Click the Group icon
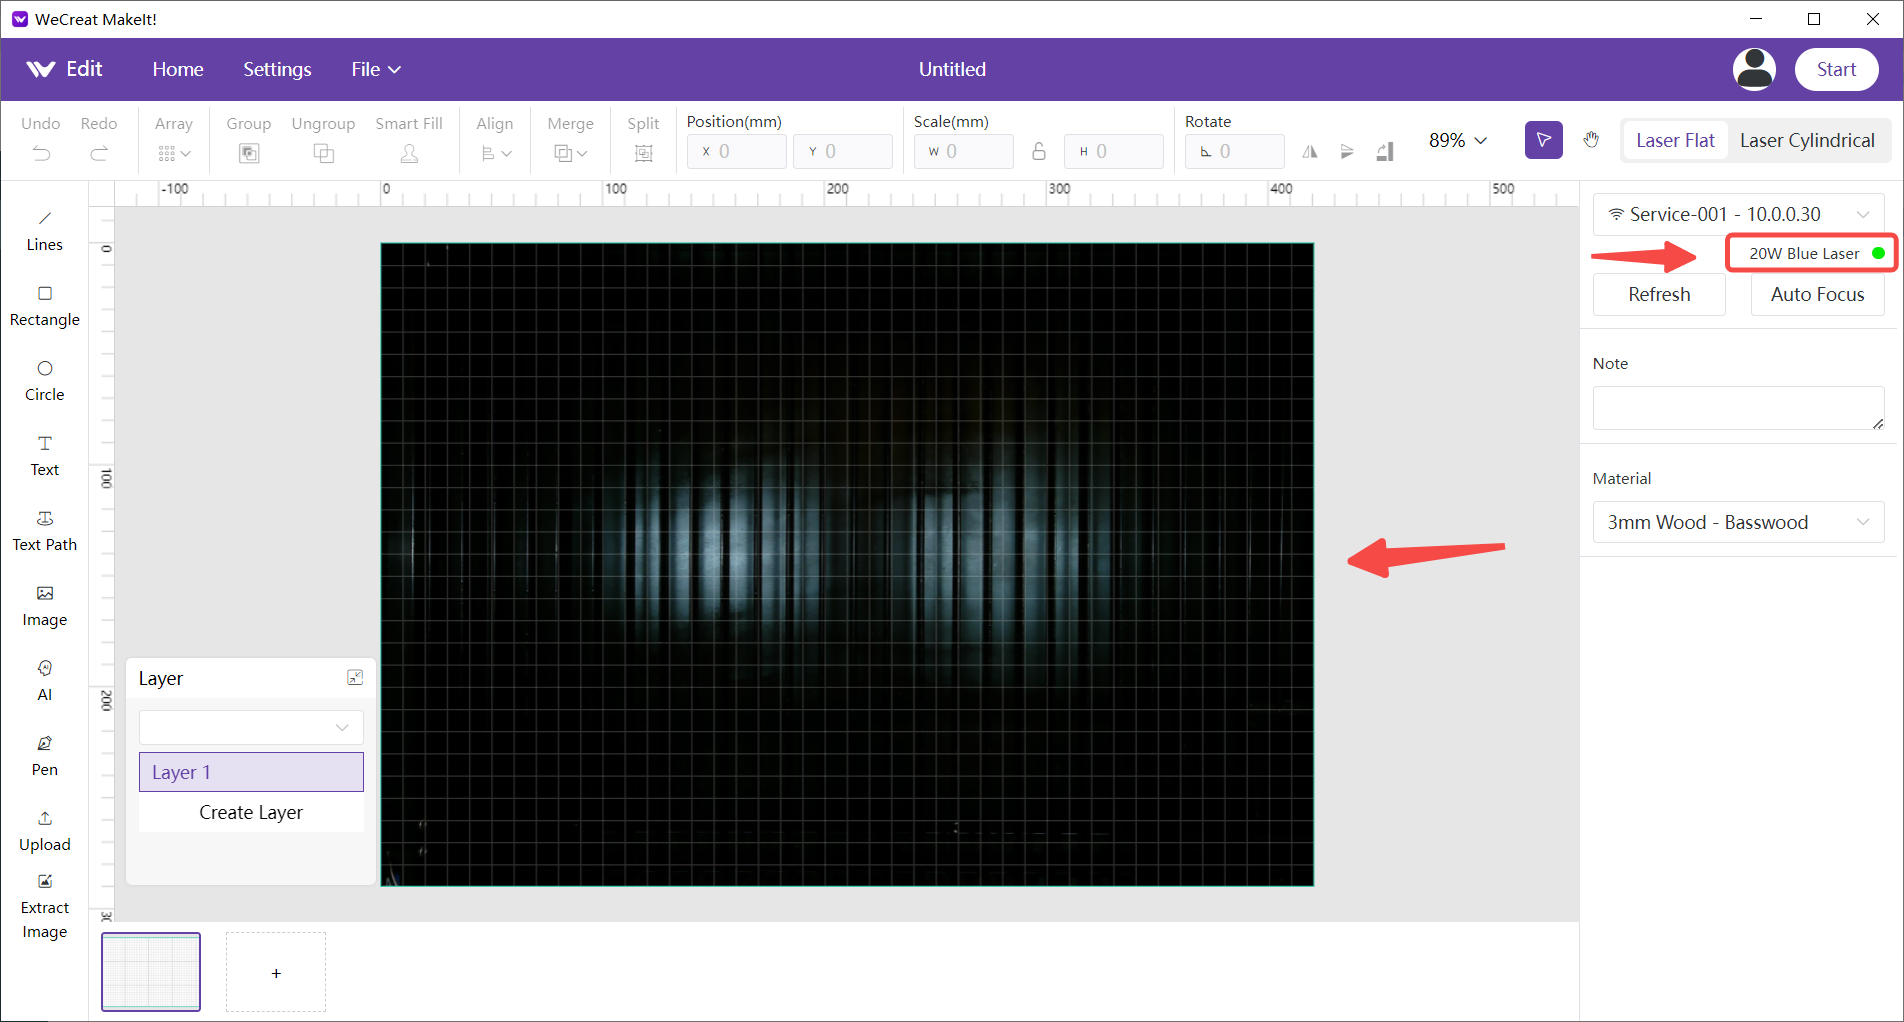This screenshot has height=1022, width=1904. coord(249,153)
